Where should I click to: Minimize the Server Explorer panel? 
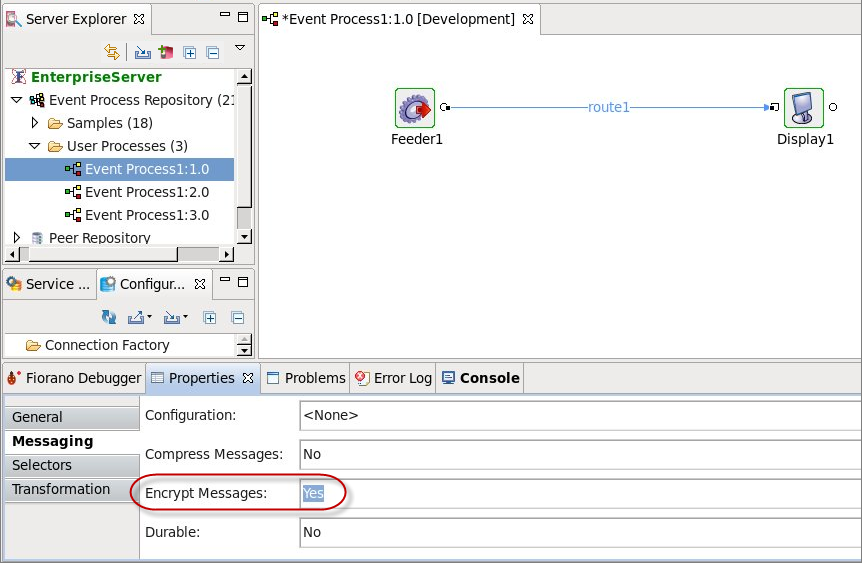point(224,15)
